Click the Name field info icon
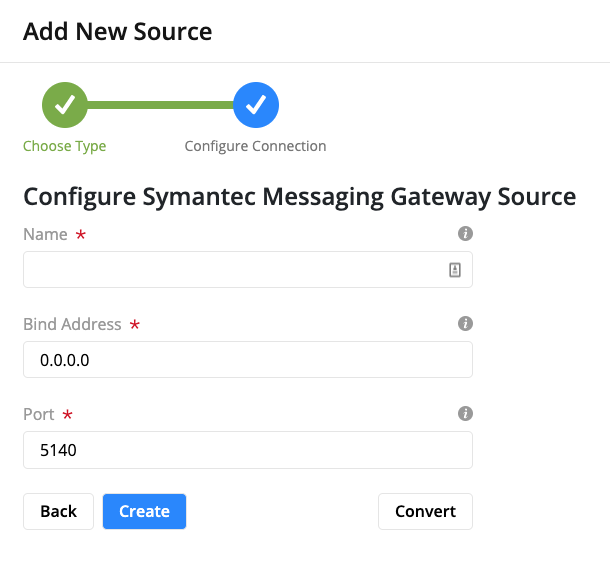The image size is (610, 568). pyautogui.click(x=465, y=233)
